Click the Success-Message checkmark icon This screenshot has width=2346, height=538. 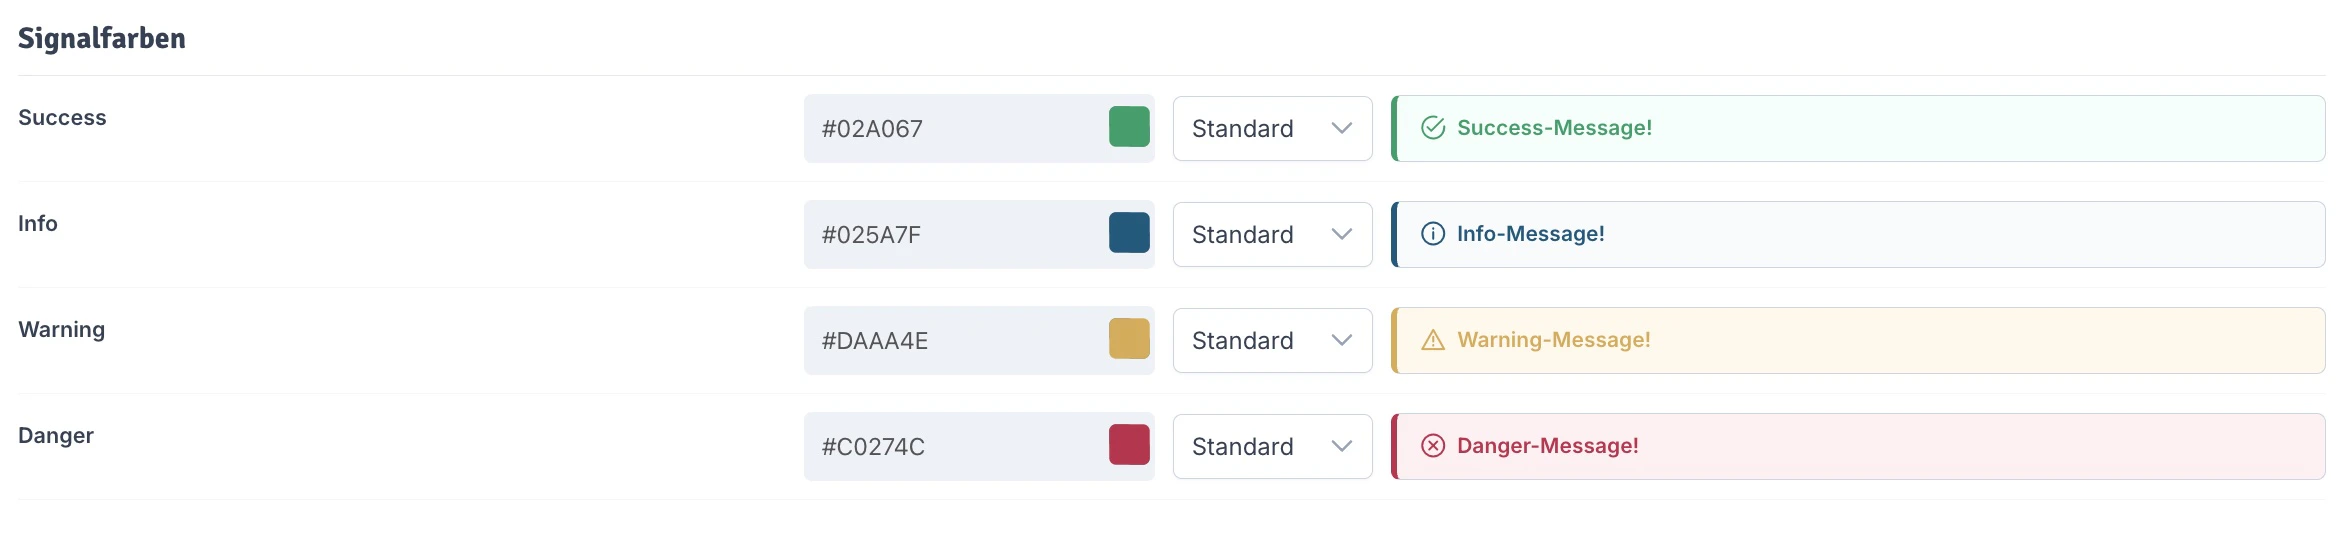(1433, 128)
